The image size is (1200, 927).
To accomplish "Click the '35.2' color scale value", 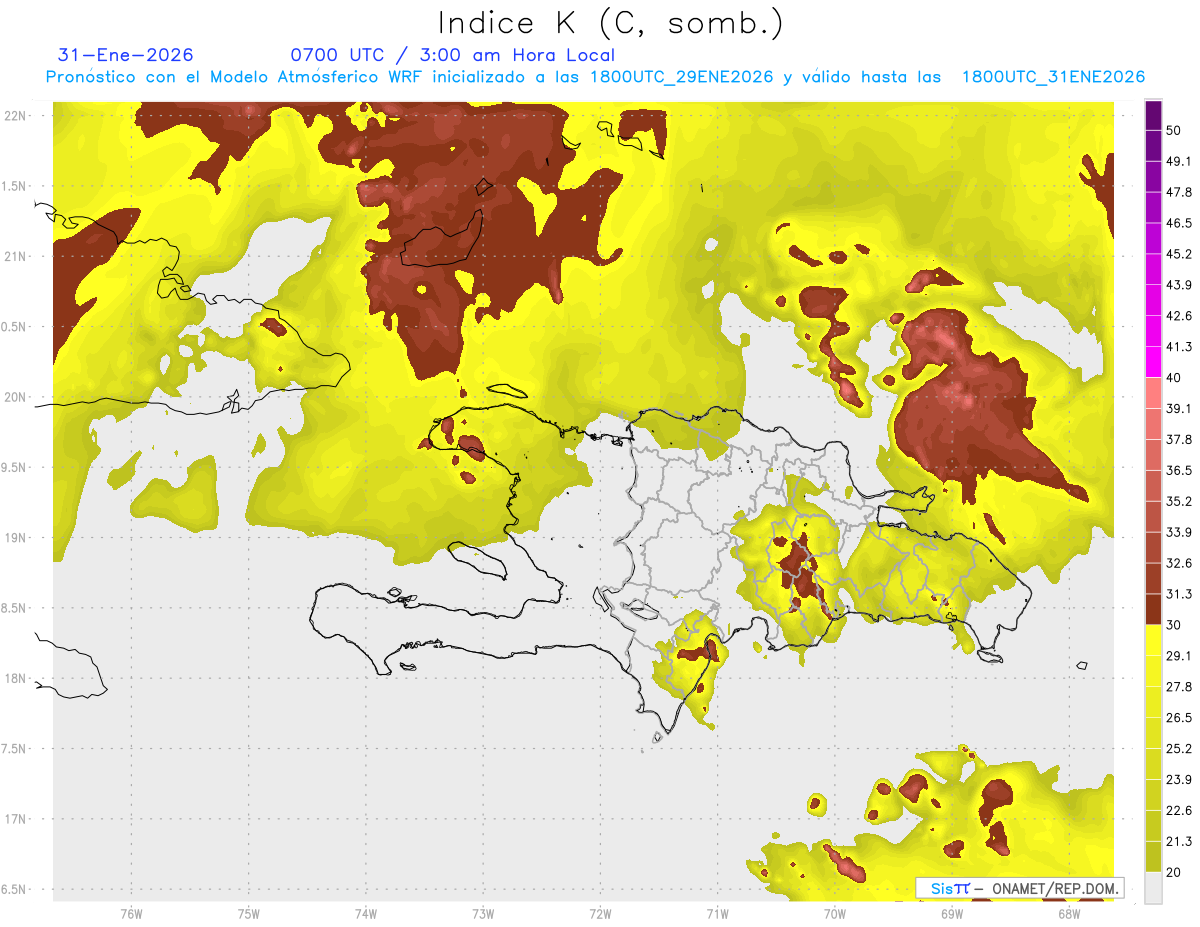I will pyautogui.click(x=1179, y=501).
